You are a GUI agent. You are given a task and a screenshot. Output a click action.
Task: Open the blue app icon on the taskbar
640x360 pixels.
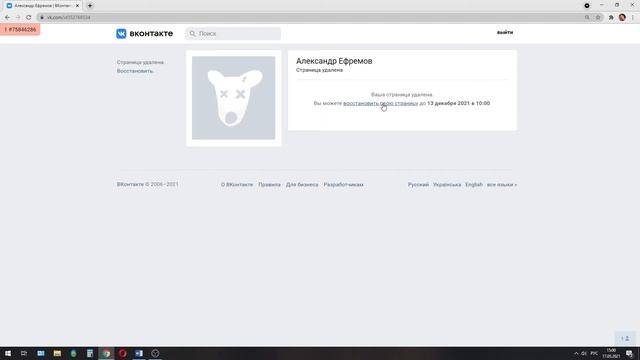pos(41,353)
